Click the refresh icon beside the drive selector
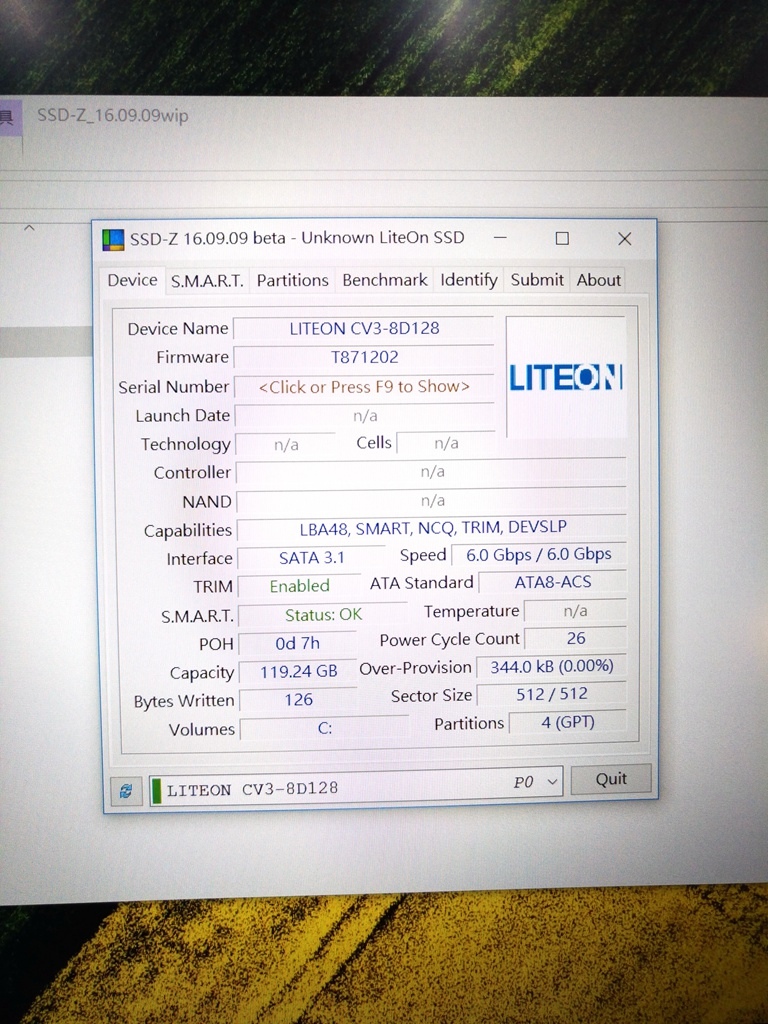The image size is (768, 1024). pos(126,790)
